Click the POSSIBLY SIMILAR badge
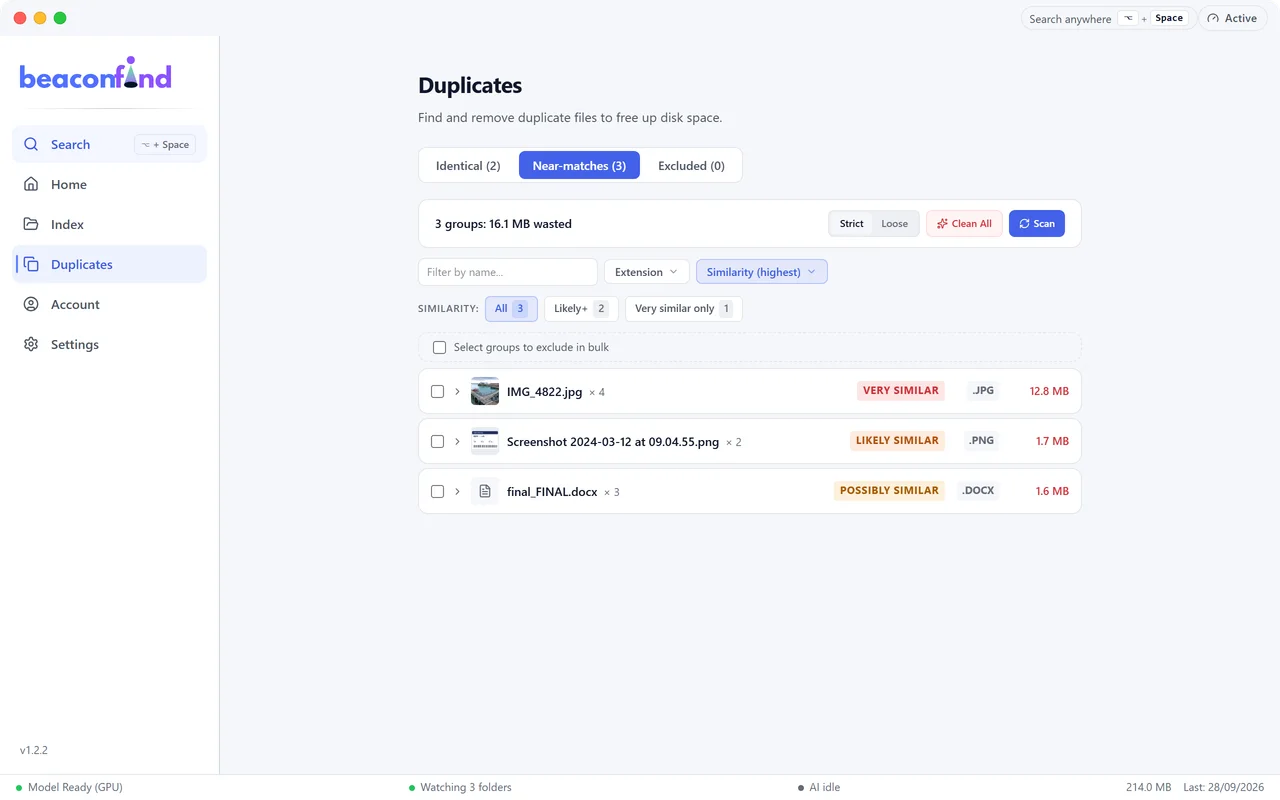 (889, 491)
